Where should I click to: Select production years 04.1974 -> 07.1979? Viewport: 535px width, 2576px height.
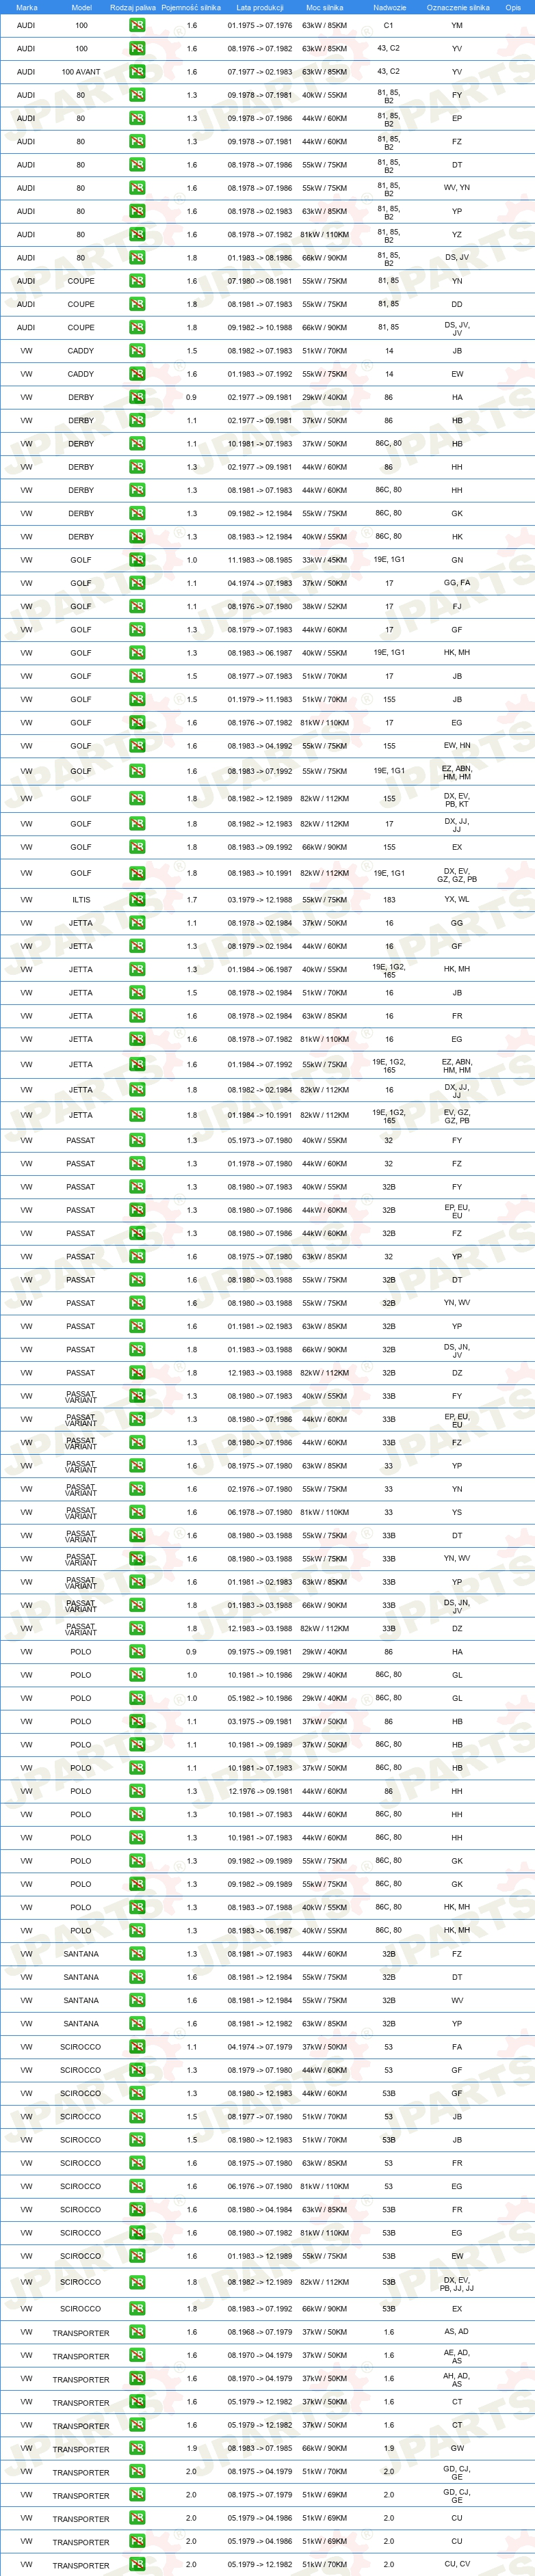pyautogui.click(x=260, y=2047)
